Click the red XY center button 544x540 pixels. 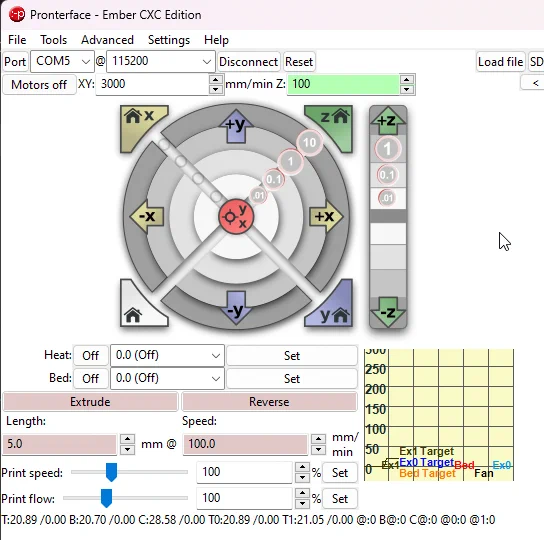click(x=236, y=217)
